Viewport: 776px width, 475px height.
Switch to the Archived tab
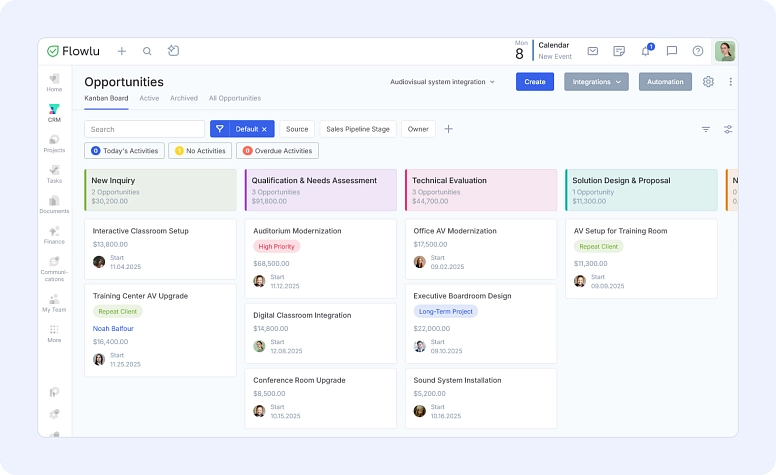coord(183,98)
